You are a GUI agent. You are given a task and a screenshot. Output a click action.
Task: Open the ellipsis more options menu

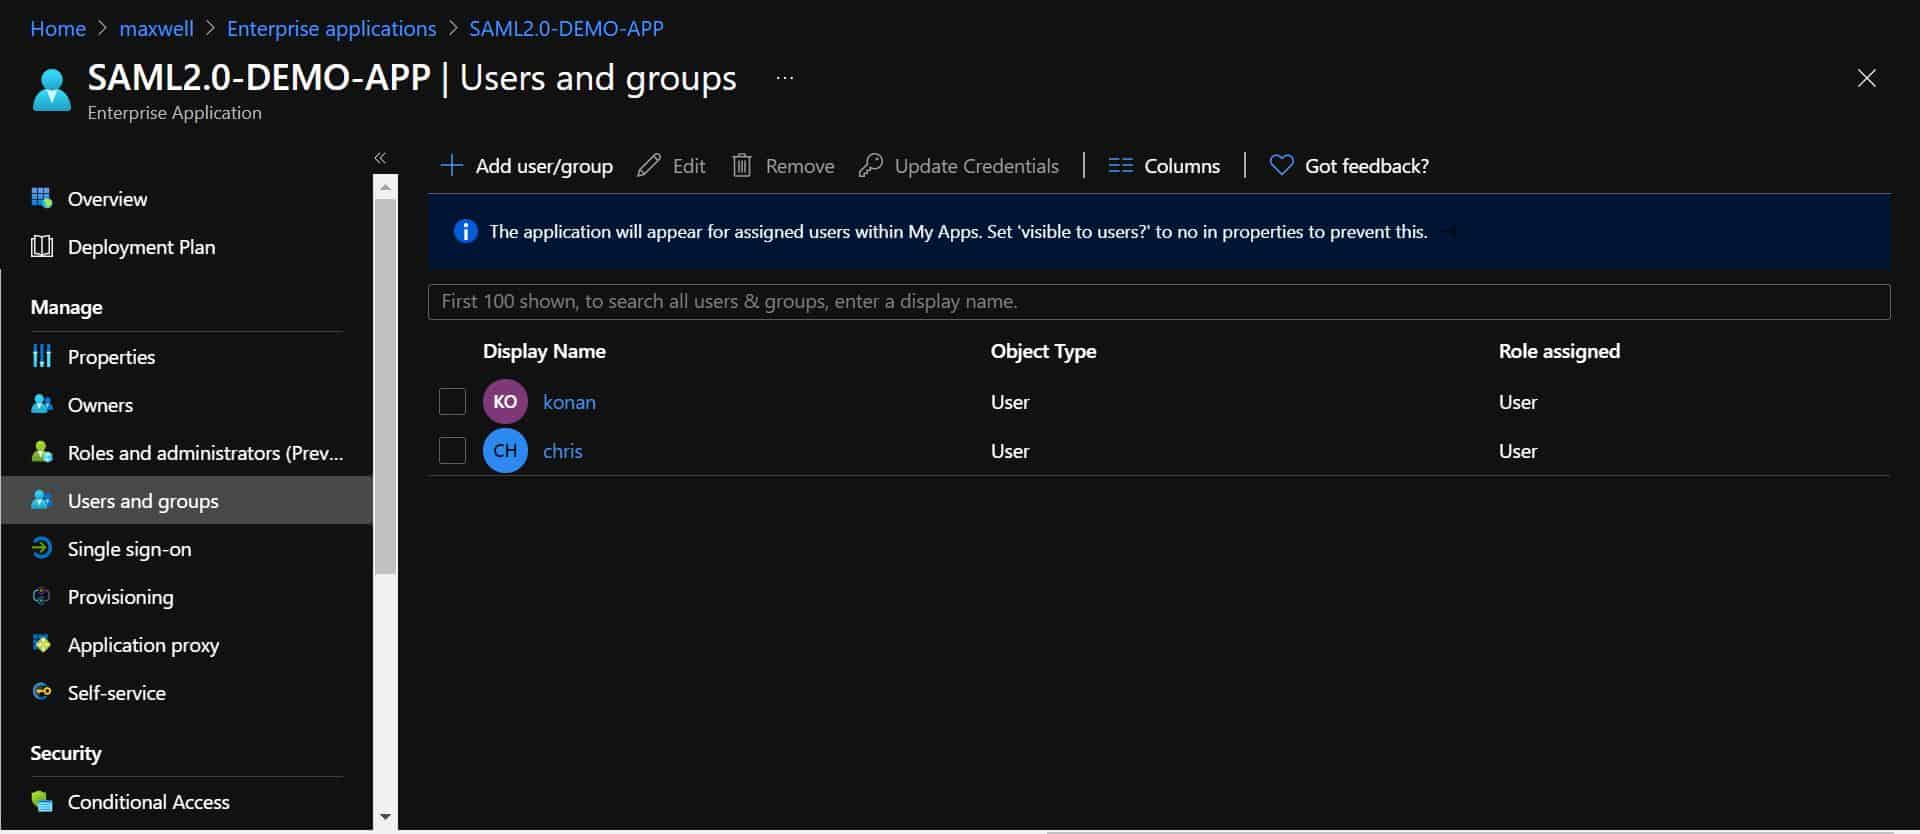coord(785,78)
